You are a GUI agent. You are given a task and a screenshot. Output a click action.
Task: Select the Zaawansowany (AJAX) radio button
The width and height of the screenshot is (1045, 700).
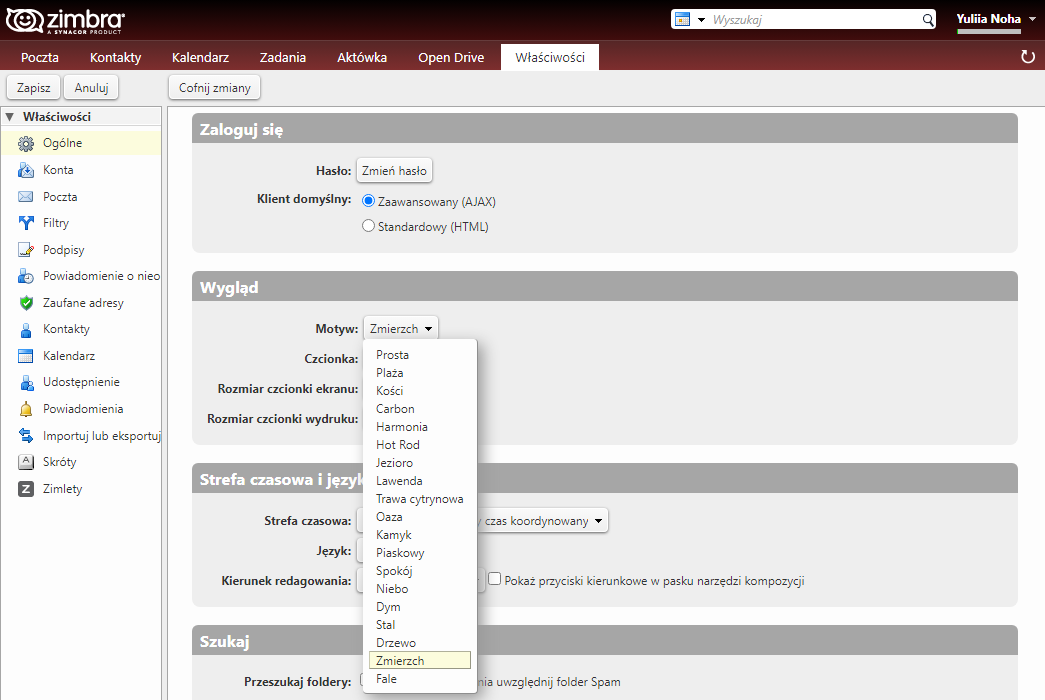(x=368, y=201)
